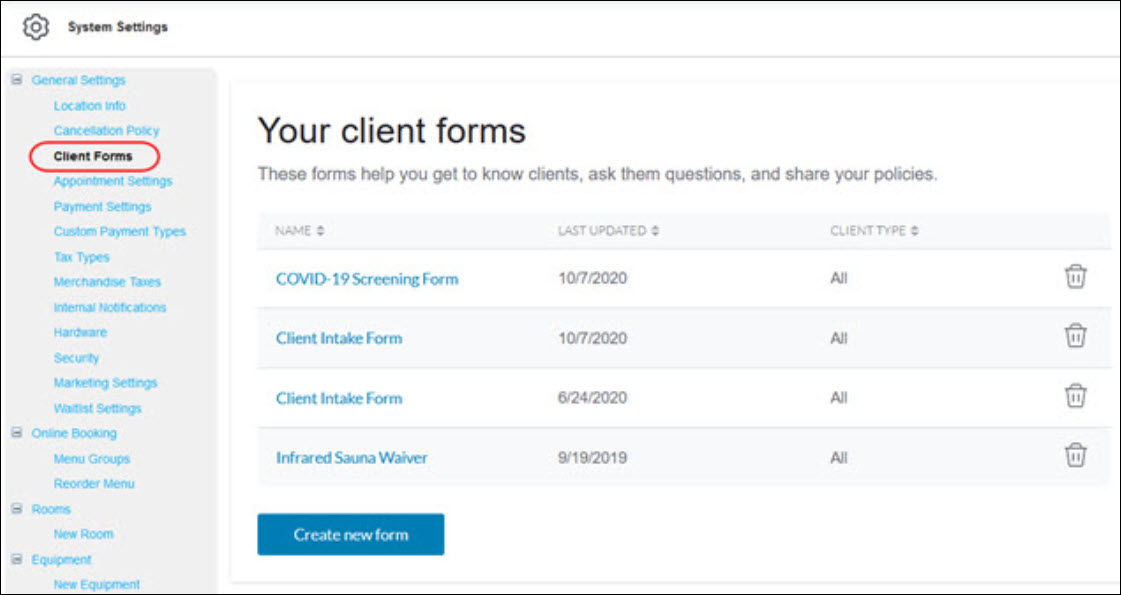Viewport: 1121px width, 595px height.
Task: Open the New Room page
Action: pyautogui.click(x=83, y=534)
